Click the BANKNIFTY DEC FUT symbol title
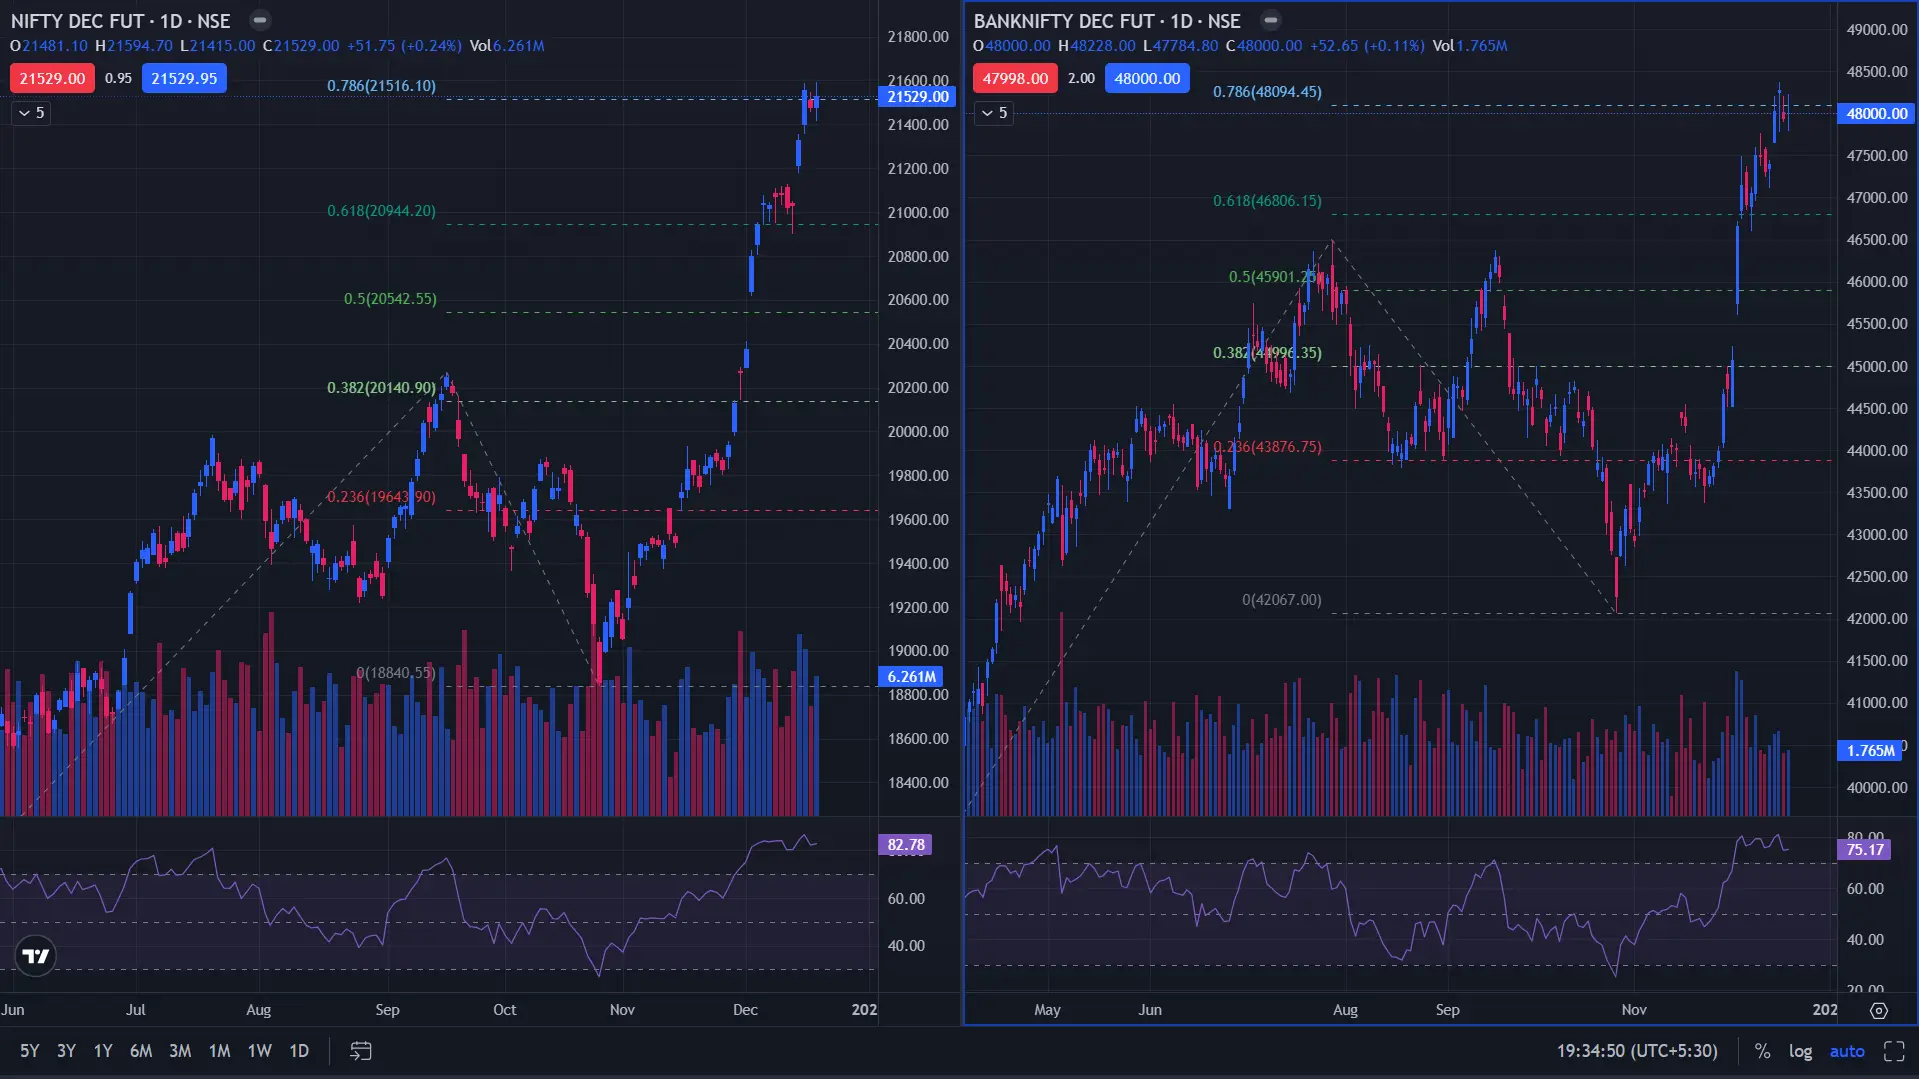The image size is (1919, 1079). (1107, 21)
